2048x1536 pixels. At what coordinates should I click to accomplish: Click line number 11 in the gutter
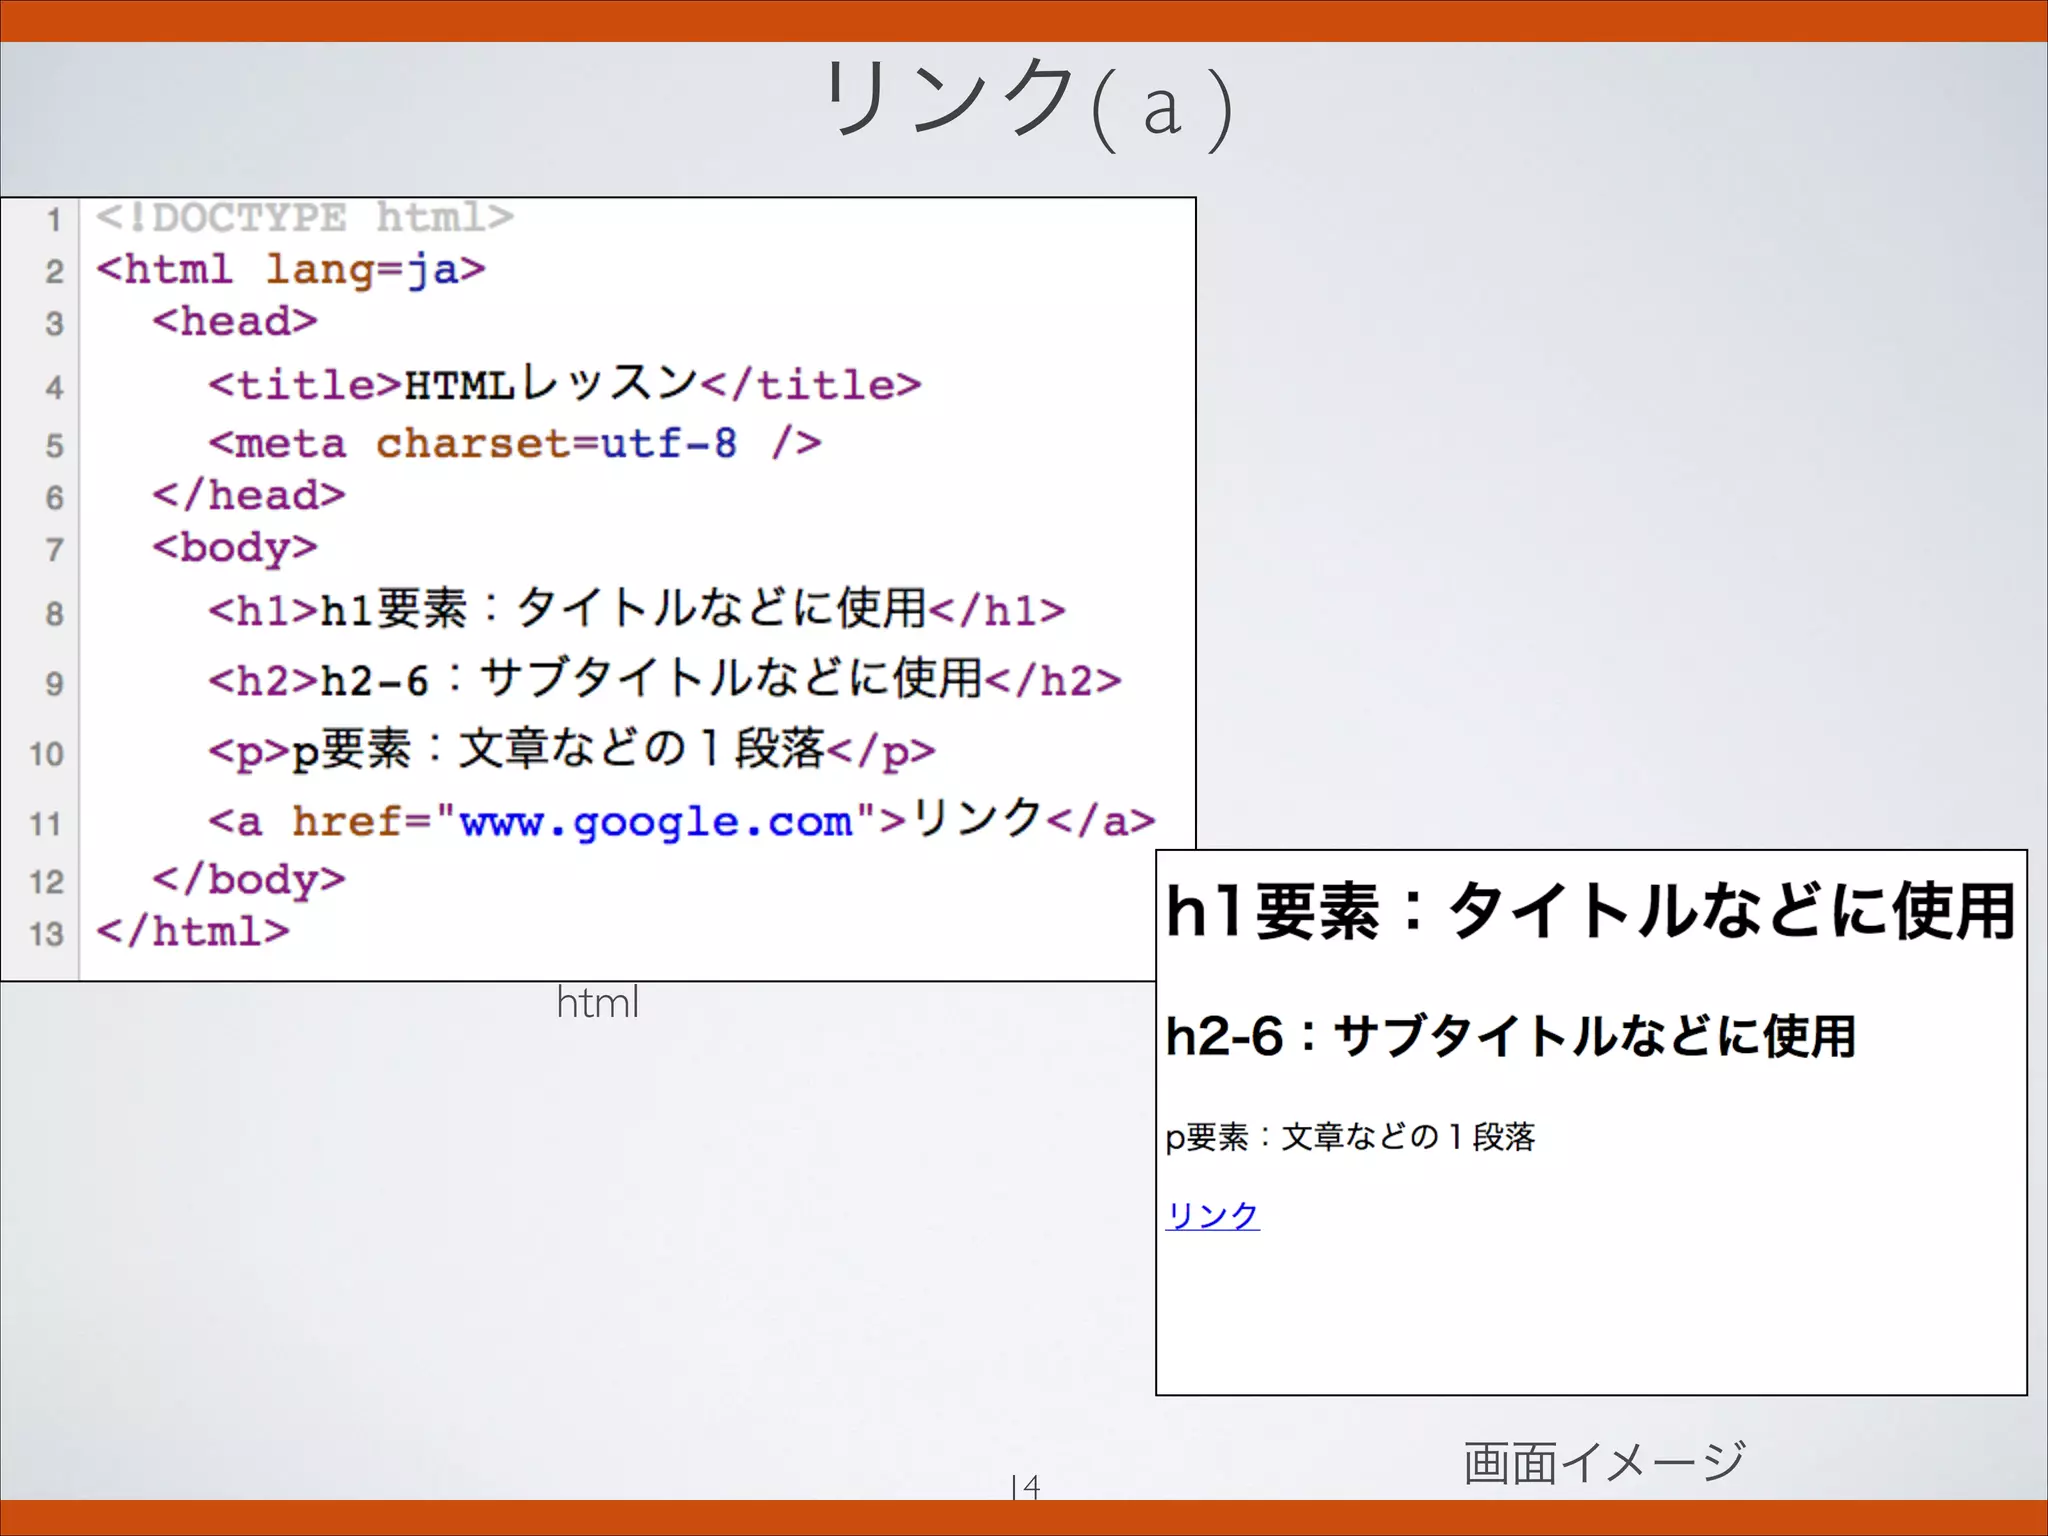click(x=46, y=824)
